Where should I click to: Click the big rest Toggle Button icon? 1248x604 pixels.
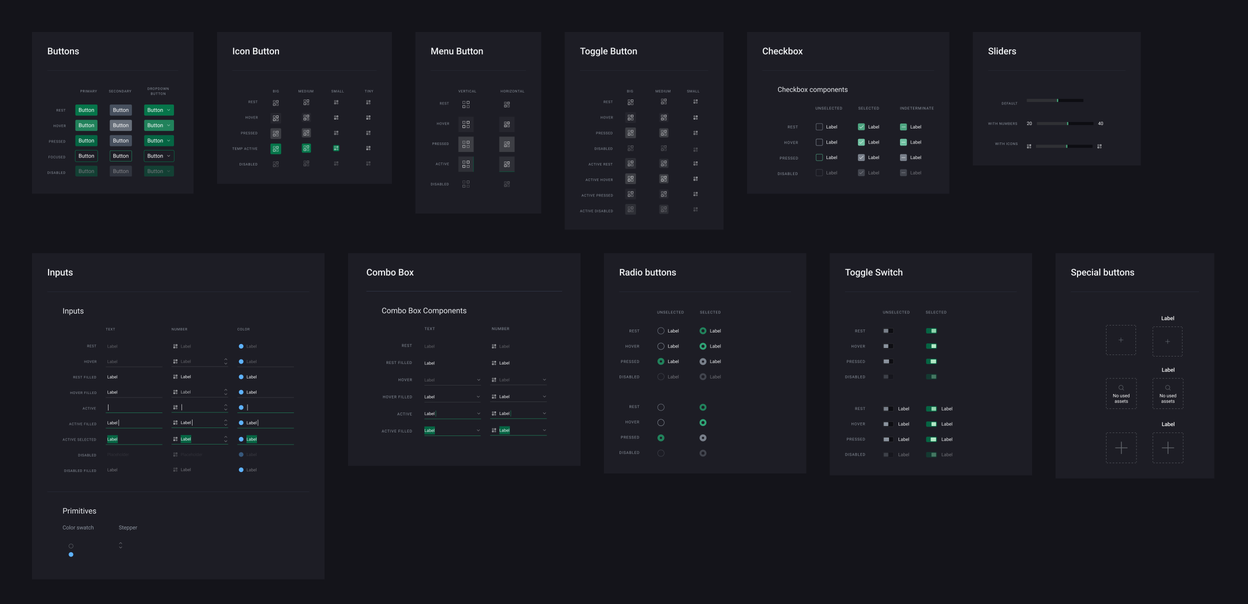[x=630, y=102]
